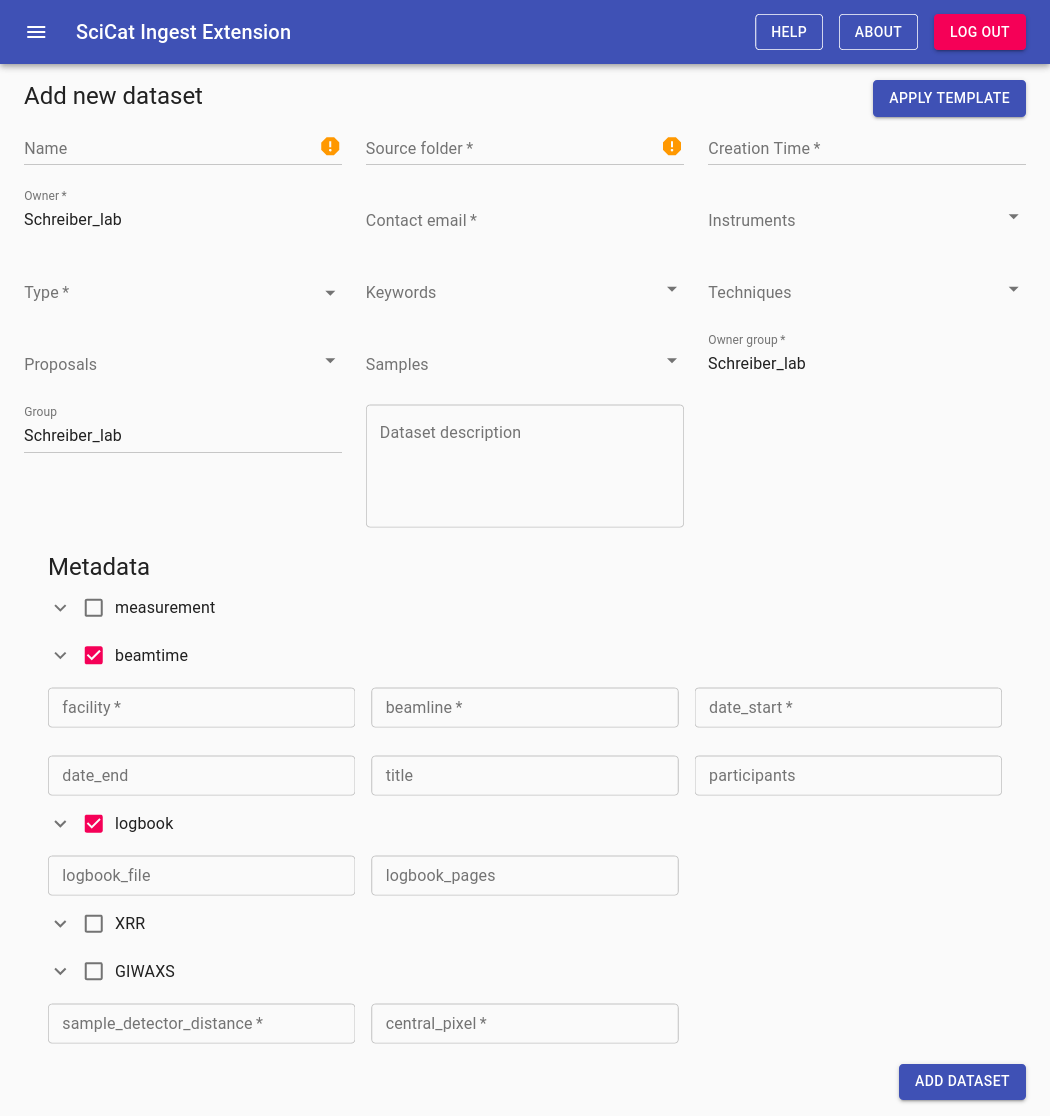Expand the XRR metadata section
The height and width of the screenshot is (1116, 1050).
pyautogui.click(x=59, y=923)
